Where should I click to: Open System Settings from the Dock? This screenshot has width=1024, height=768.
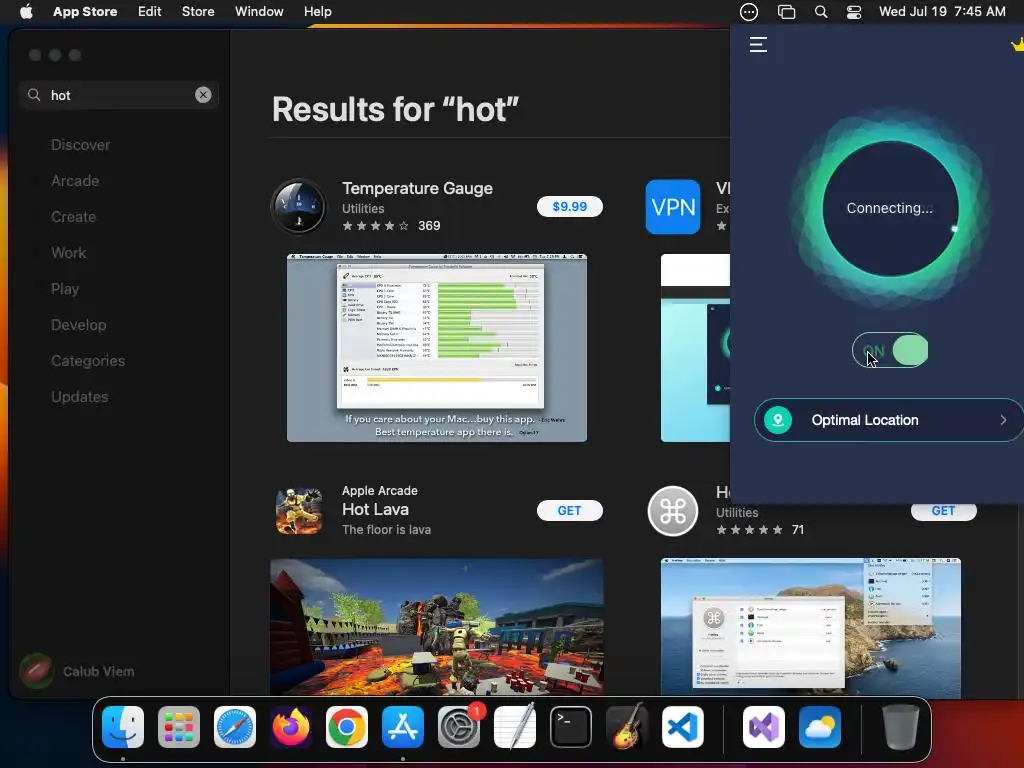(459, 727)
